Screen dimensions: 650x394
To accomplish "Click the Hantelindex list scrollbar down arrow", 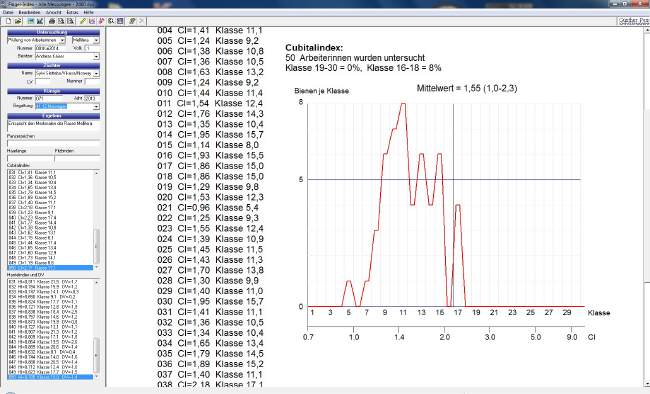I will click(97, 377).
